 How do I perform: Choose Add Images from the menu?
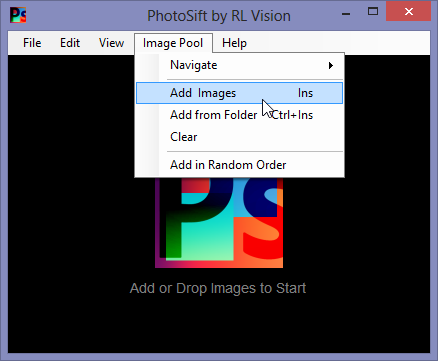click(239, 93)
